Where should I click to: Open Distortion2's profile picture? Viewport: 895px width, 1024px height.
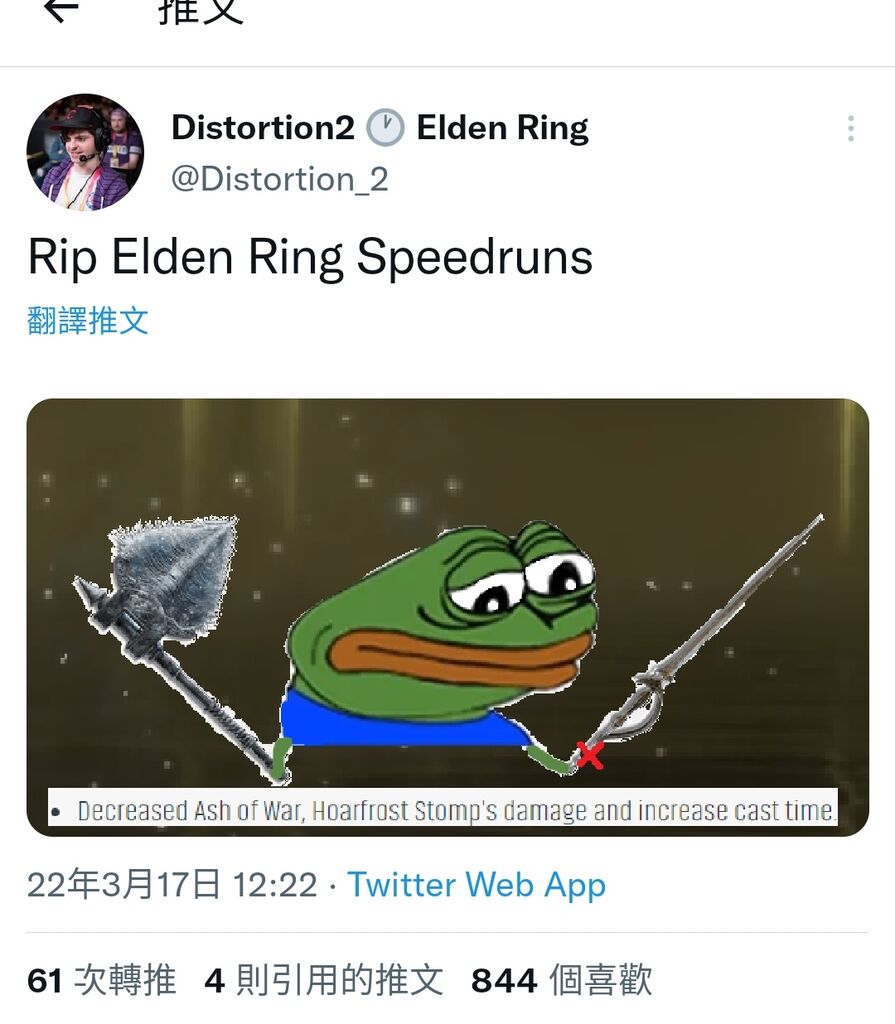85,152
